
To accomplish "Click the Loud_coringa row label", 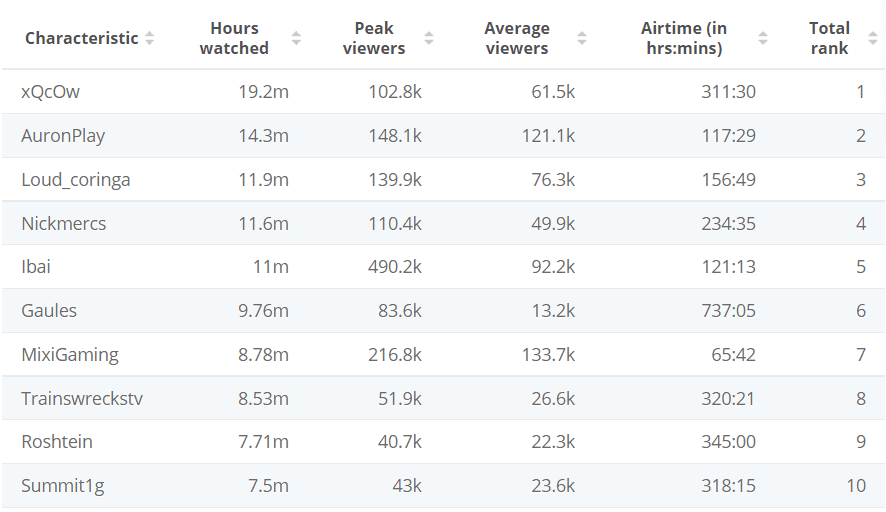I will 76,180.
